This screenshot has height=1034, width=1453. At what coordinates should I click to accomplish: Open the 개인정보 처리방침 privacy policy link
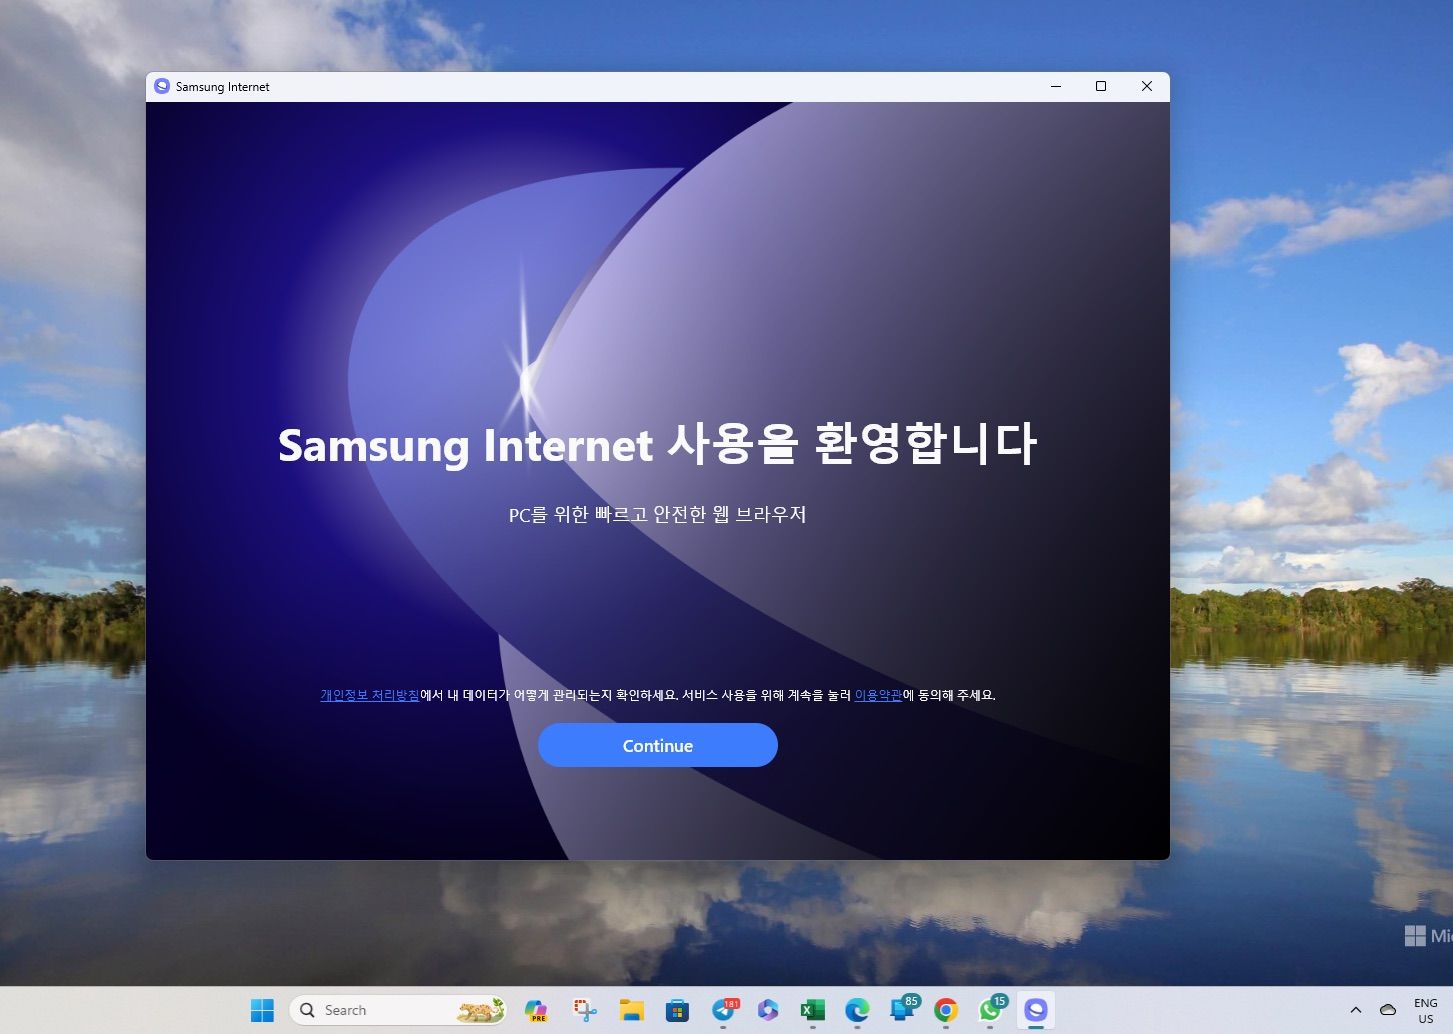tap(369, 694)
